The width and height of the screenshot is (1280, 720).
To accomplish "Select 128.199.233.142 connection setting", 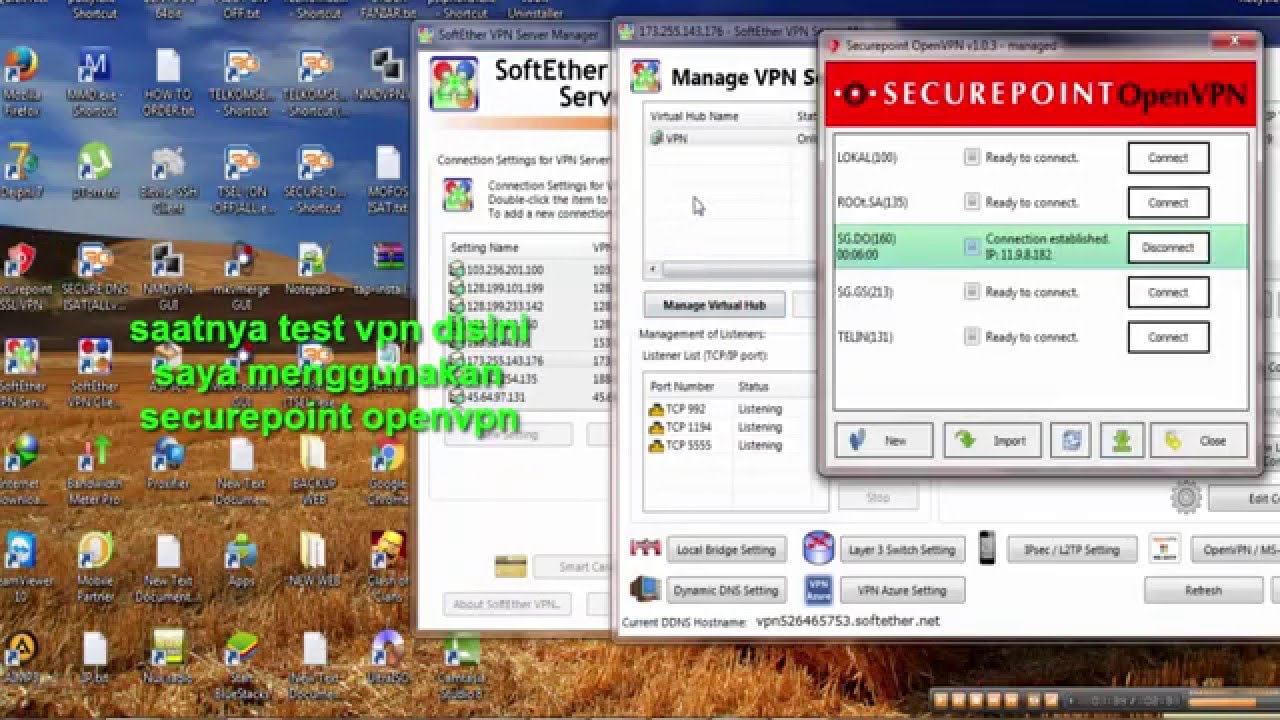I will (530, 306).
